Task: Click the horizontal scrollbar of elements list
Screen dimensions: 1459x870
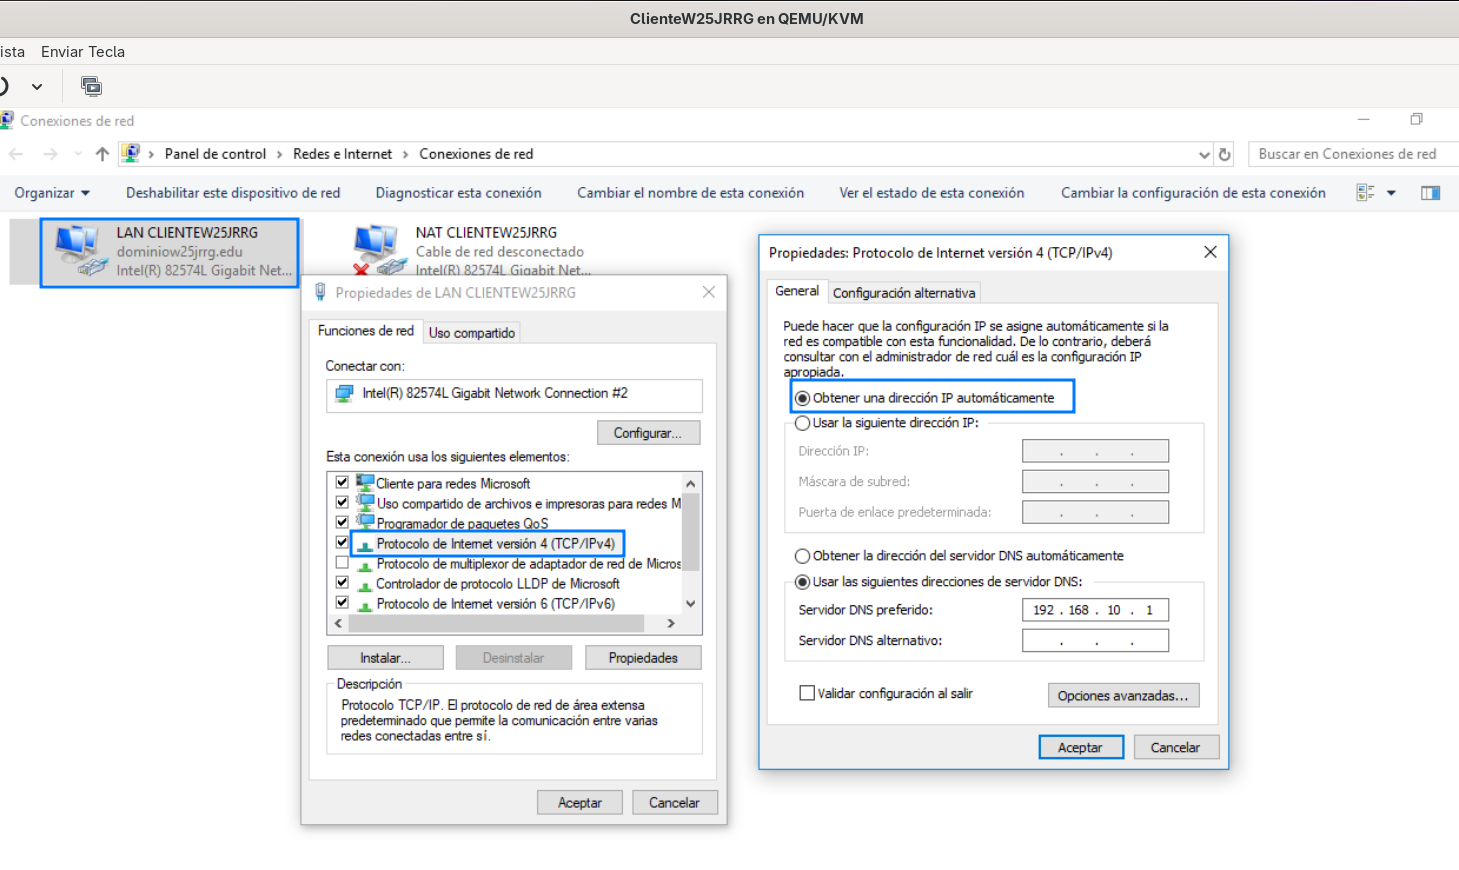Action: point(497,623)
